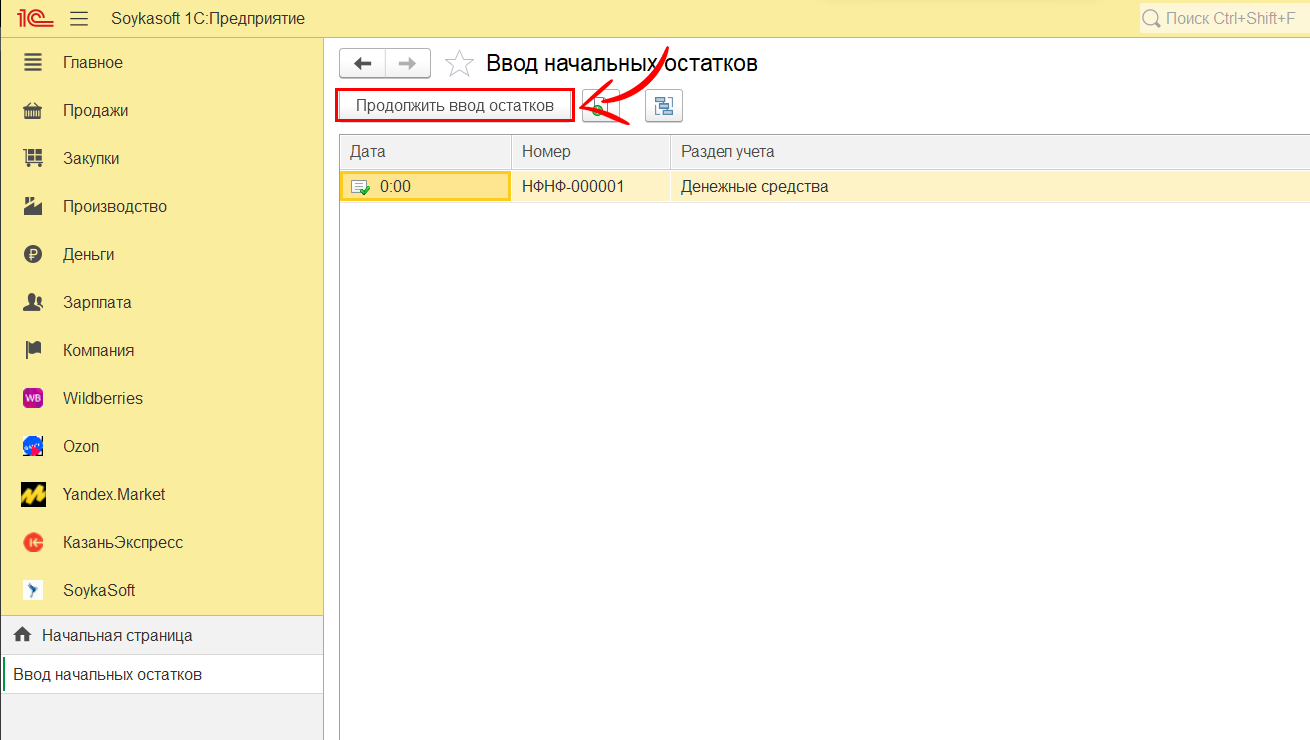Click the Yandex.Market icon
1310x740 pixels.
(x=33, y=494)
